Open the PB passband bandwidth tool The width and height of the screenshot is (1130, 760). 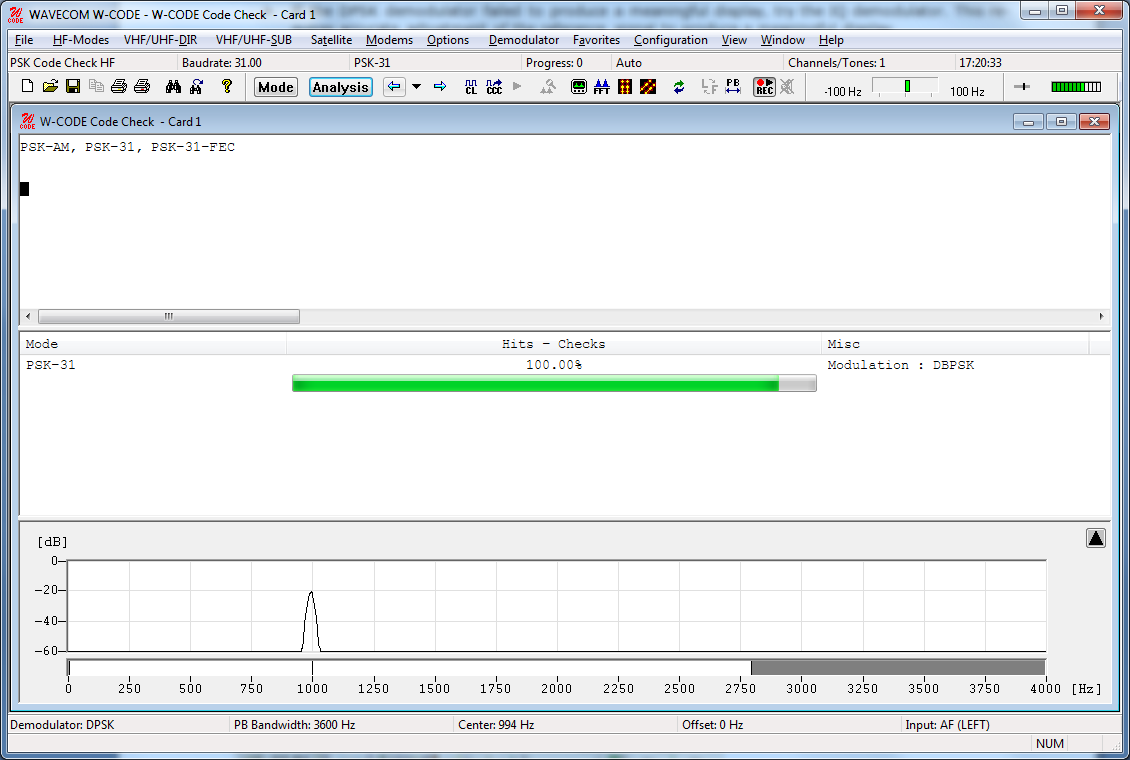click(x=733, y=87)
